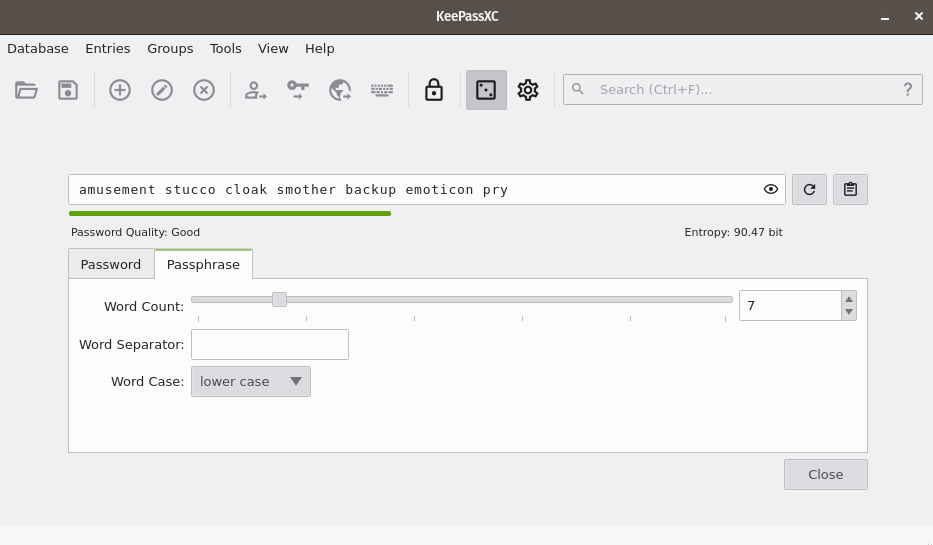Click the Close button
The height and width of the screenshot is (545, 933).
point(825,474)
